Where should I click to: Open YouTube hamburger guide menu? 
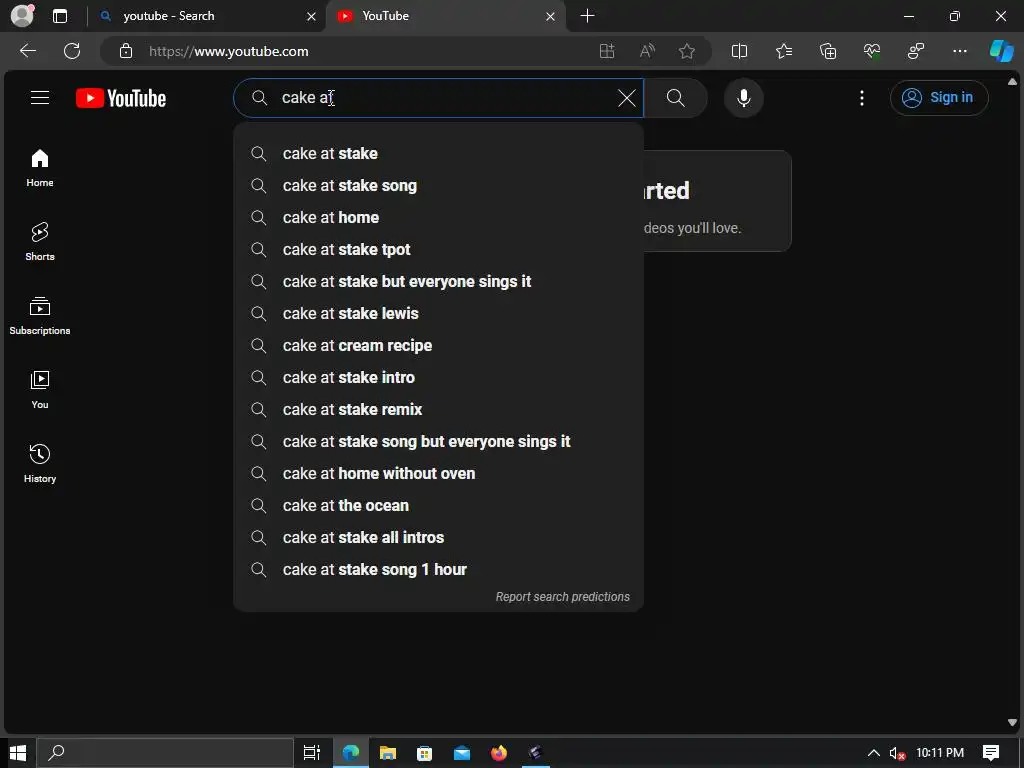pyautogui.click(x=40, y=98)
